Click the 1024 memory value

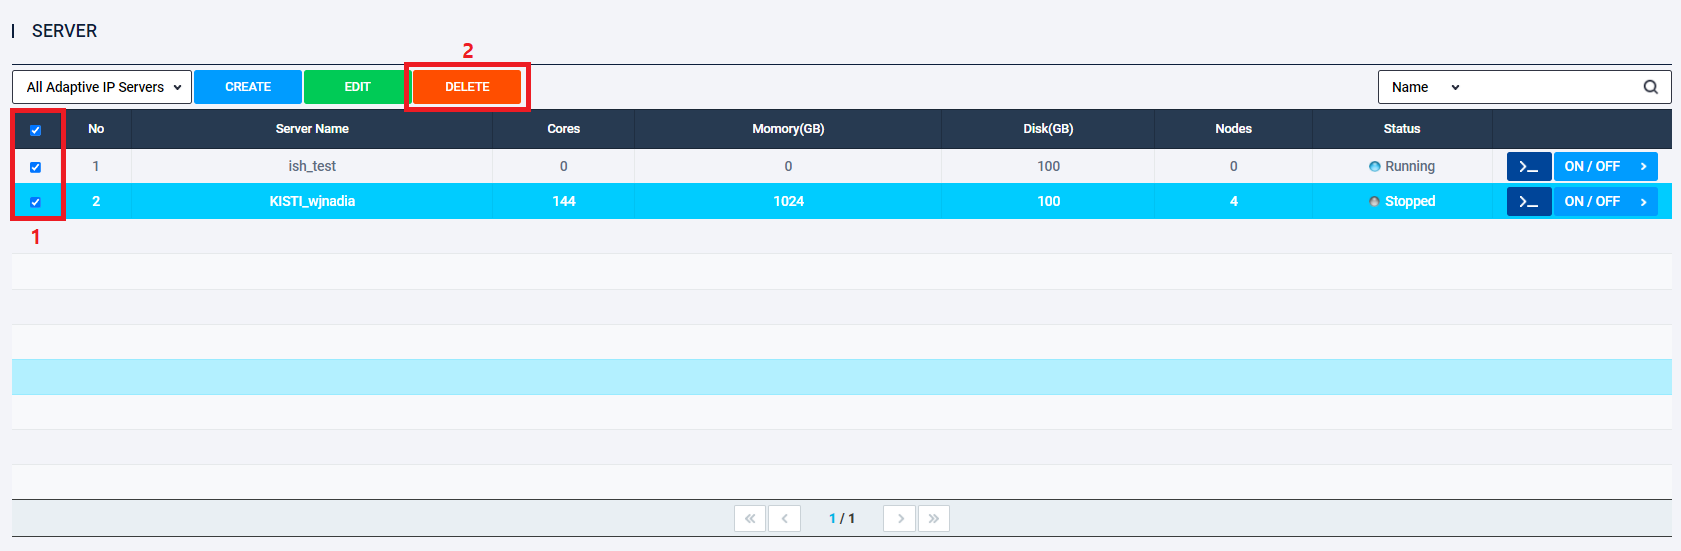[x=788, y=201]
